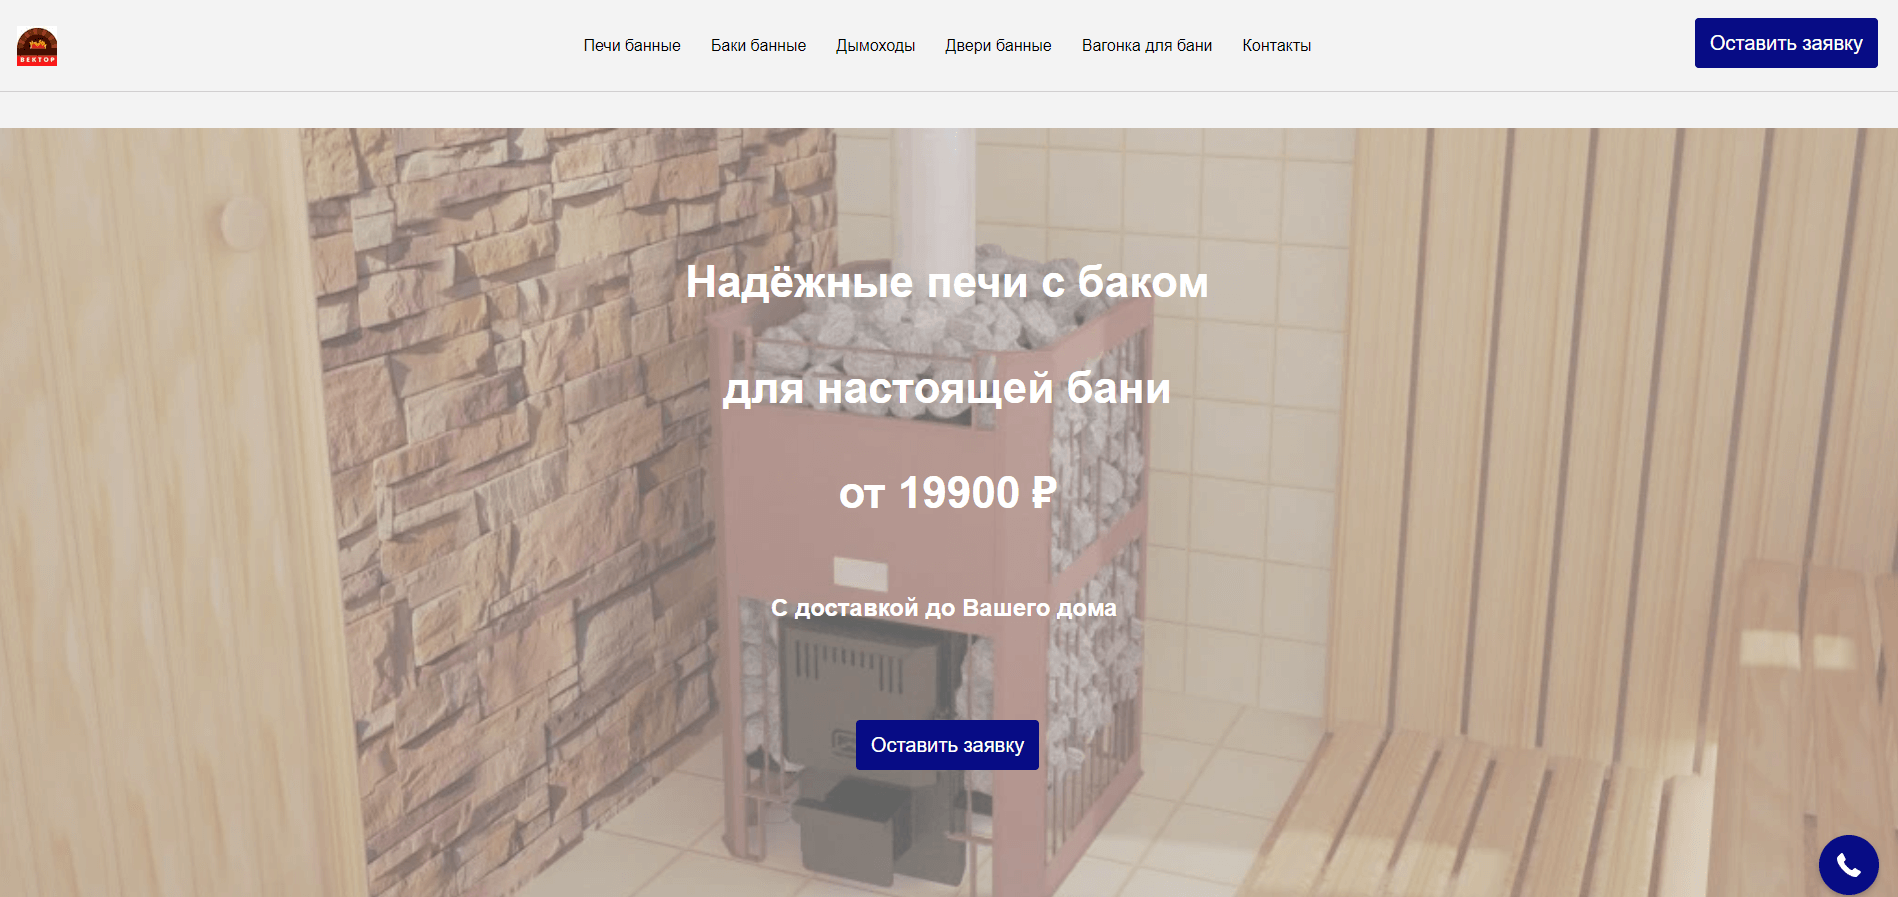This screenshot has height=897, width=1898.
Task: Navigate to Вагонка для бани
Action: point(1147,46)
